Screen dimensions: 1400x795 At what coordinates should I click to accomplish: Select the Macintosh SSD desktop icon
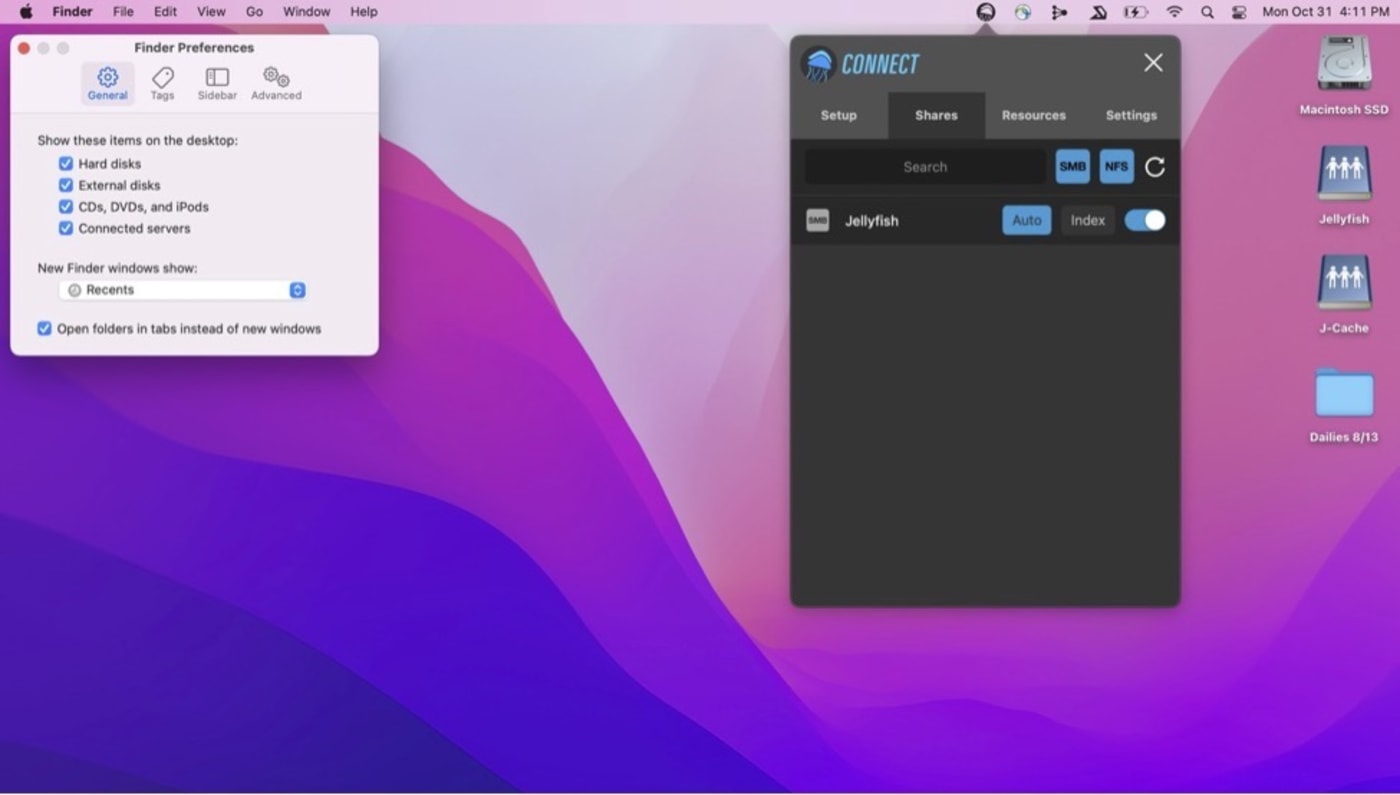click(1343, 65)
